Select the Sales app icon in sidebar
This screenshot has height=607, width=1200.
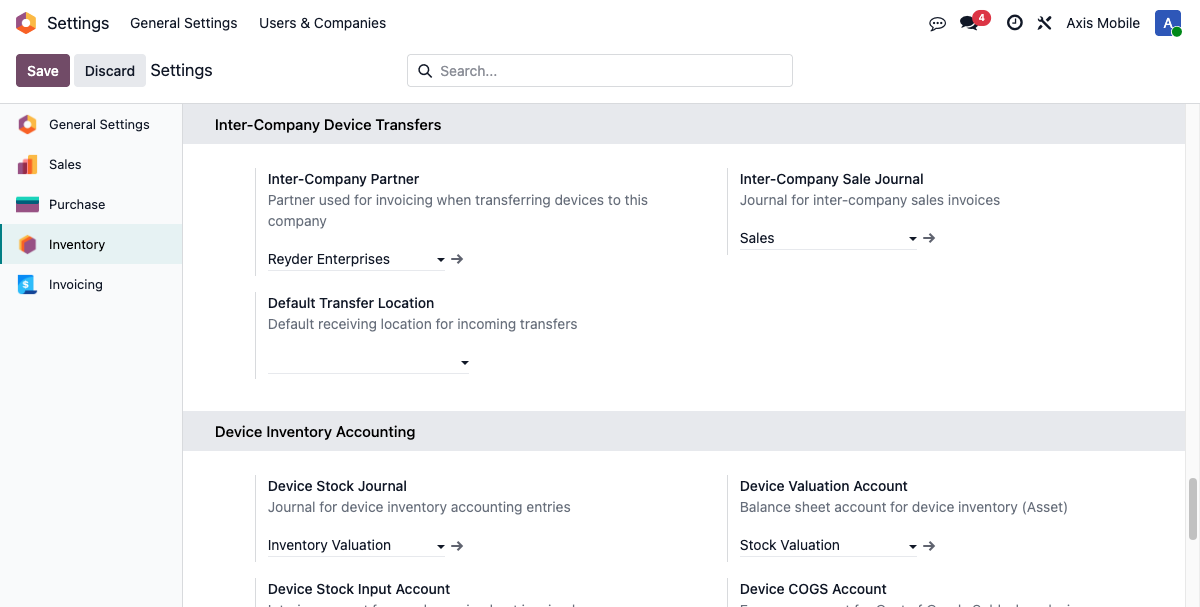click(x=29, y=164)
